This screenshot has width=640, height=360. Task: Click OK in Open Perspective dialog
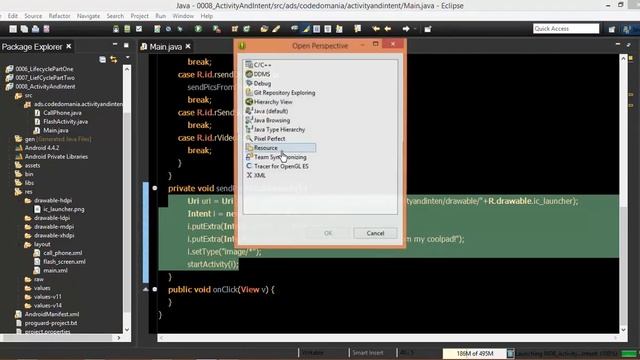coord(328,233)
